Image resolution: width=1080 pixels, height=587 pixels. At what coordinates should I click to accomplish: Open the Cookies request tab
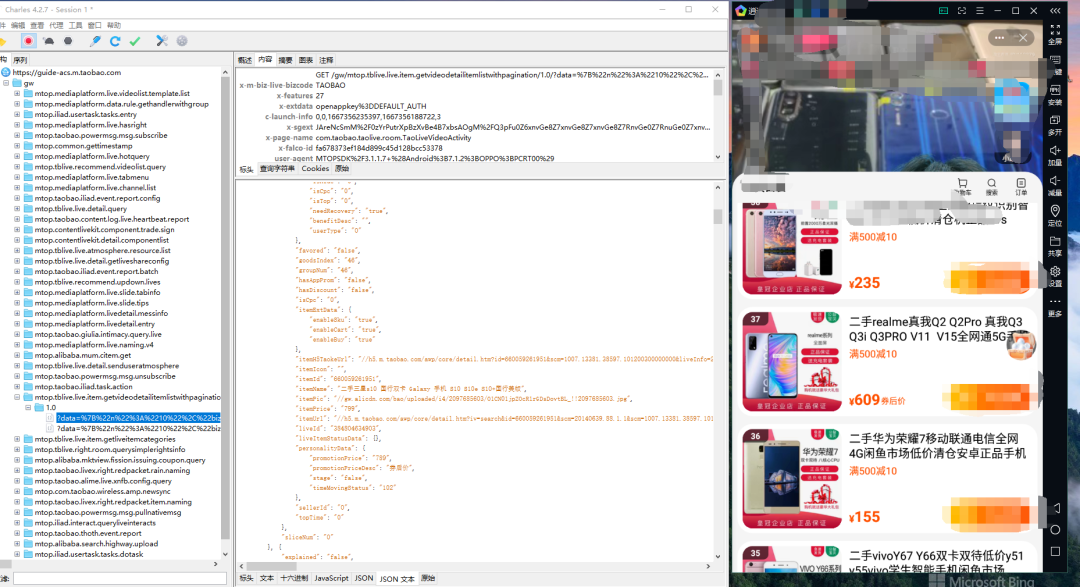(x=315, y=169)
